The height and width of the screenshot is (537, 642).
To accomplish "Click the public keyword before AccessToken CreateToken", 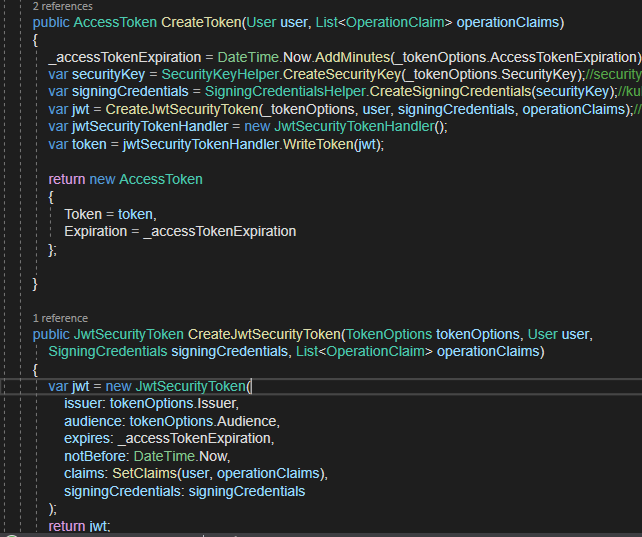I will coord(51,22).
